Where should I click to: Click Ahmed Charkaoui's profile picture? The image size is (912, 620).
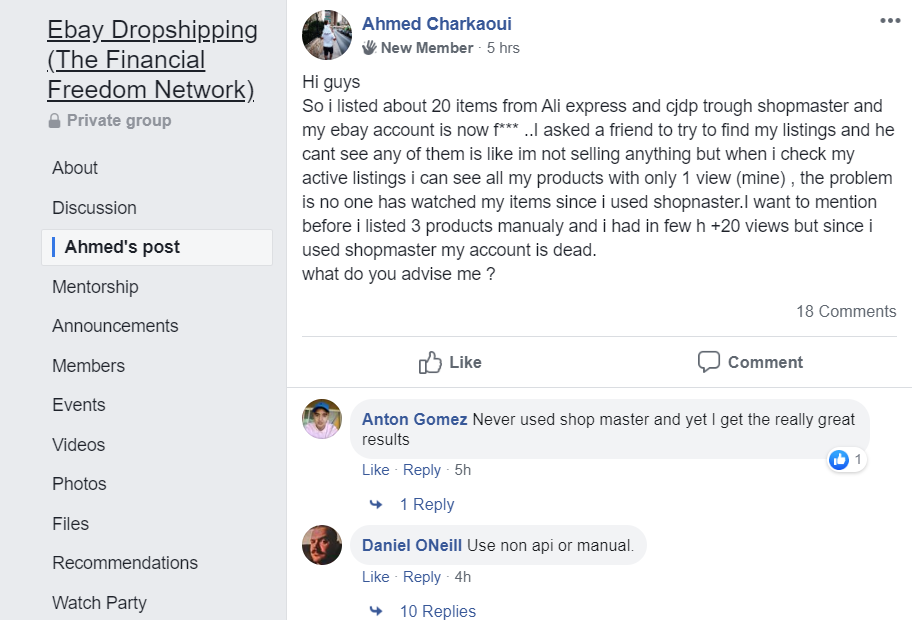327,35
